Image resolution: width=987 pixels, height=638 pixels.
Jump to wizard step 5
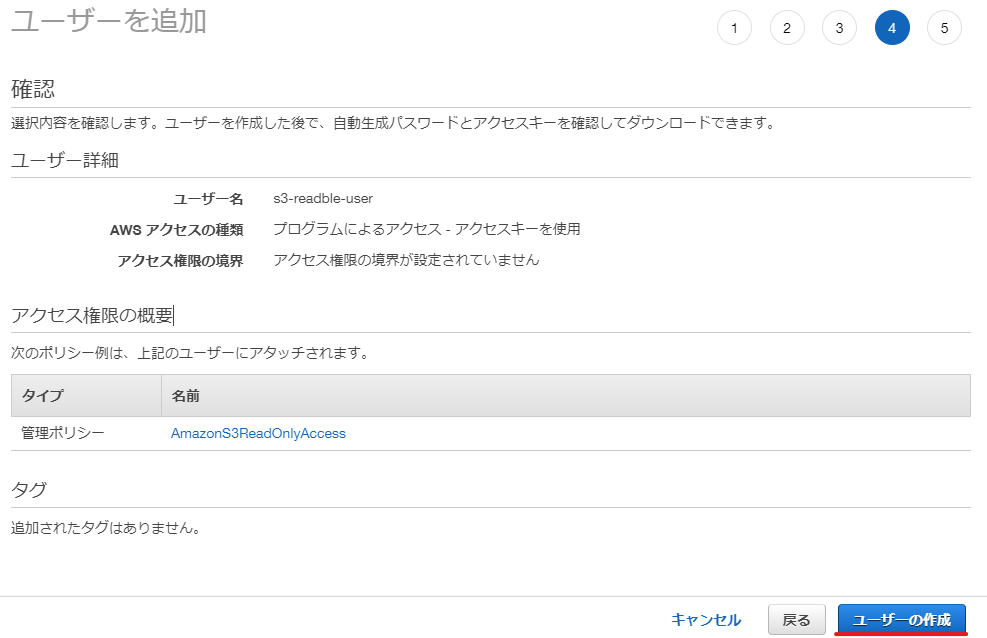pos(944,28)
